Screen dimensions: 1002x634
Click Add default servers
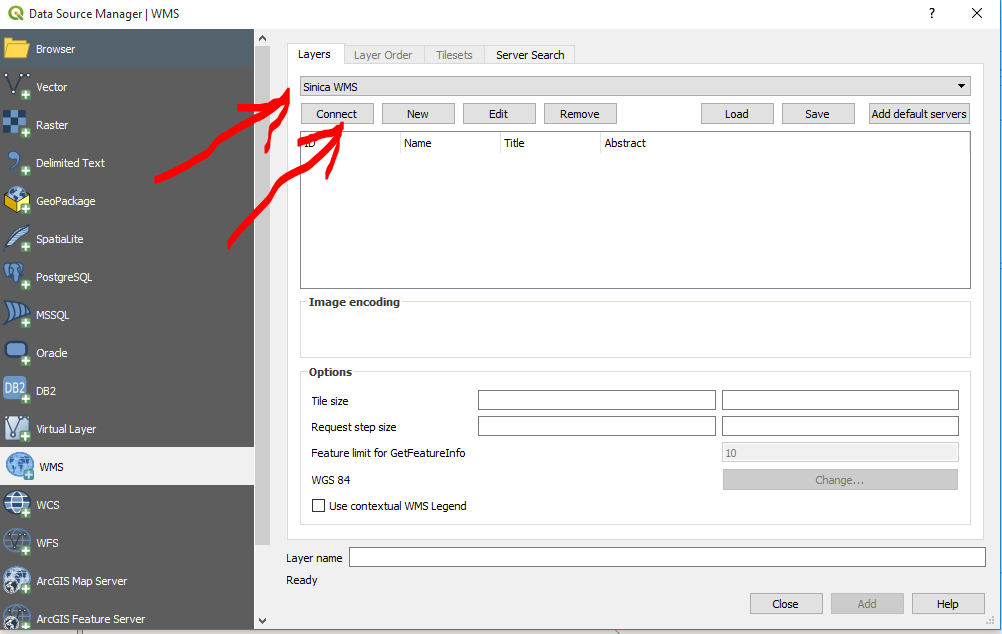[x=918, y=113]
